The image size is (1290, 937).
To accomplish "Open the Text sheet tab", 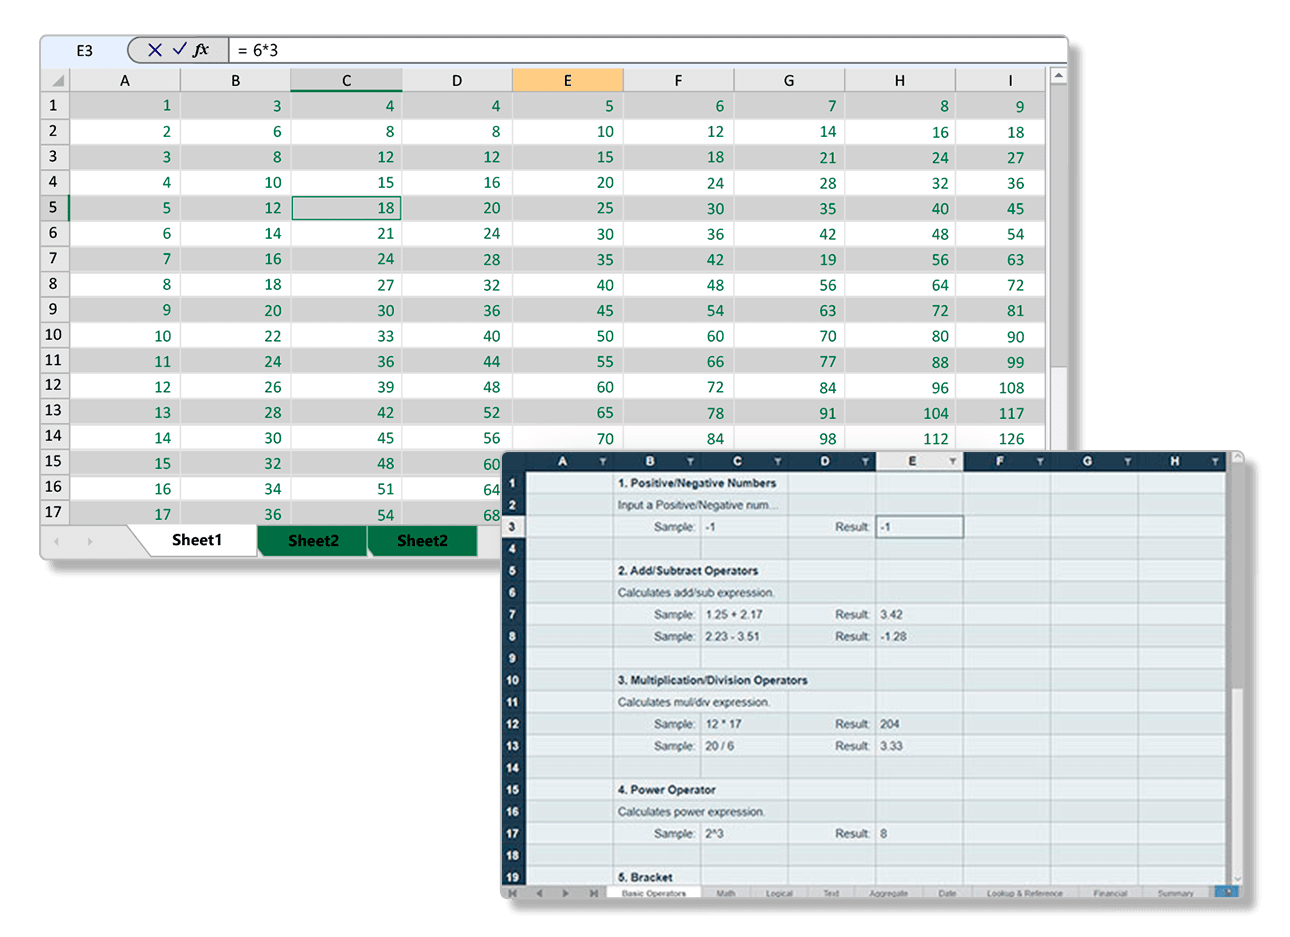I will click(x=831, y=893).
